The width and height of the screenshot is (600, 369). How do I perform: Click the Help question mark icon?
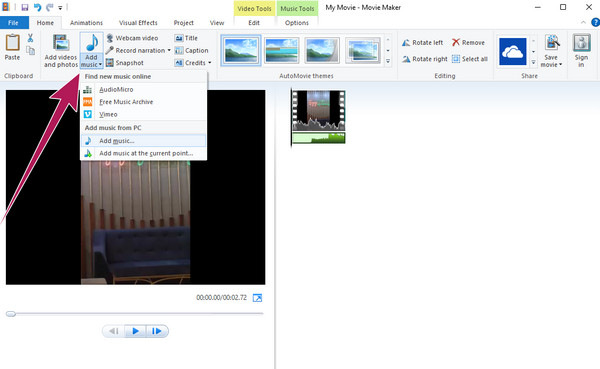click(x=595, y=23)
